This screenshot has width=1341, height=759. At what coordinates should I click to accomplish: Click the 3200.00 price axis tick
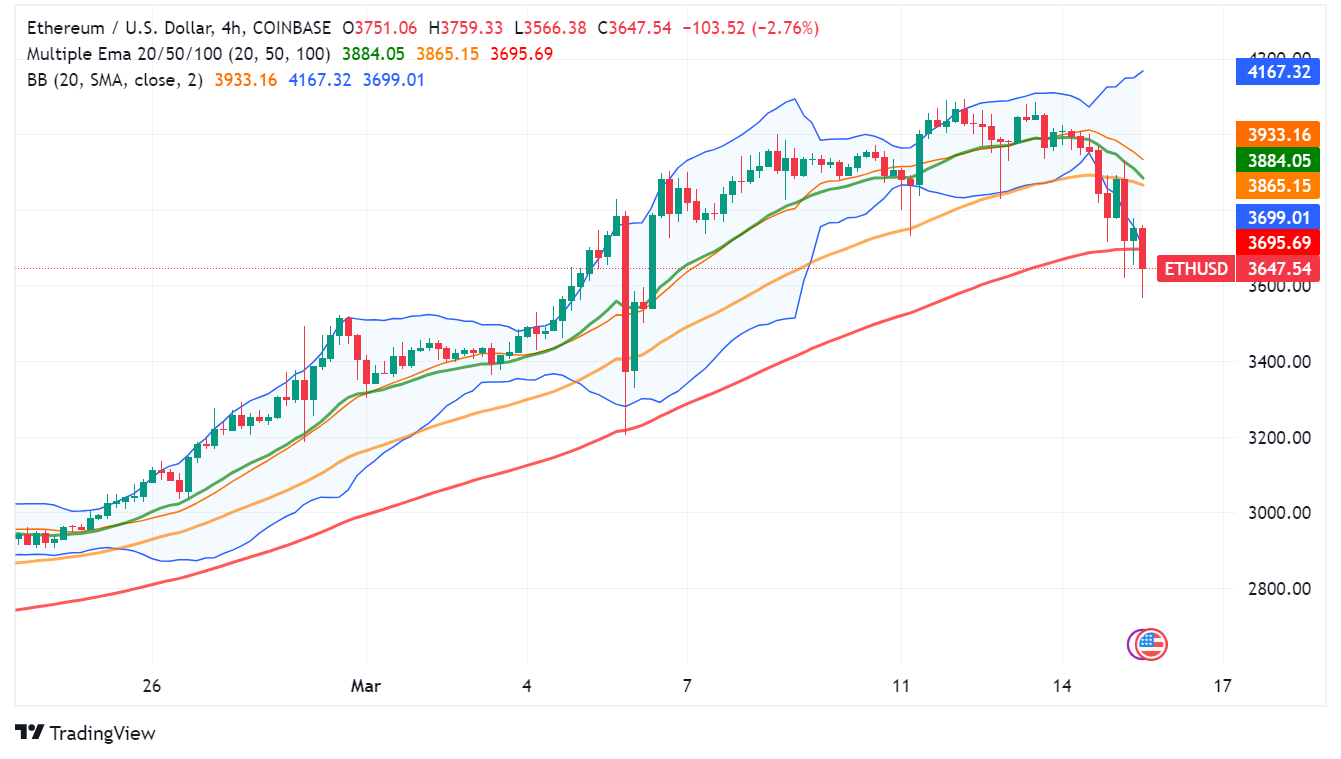(x=1279, y=437)
